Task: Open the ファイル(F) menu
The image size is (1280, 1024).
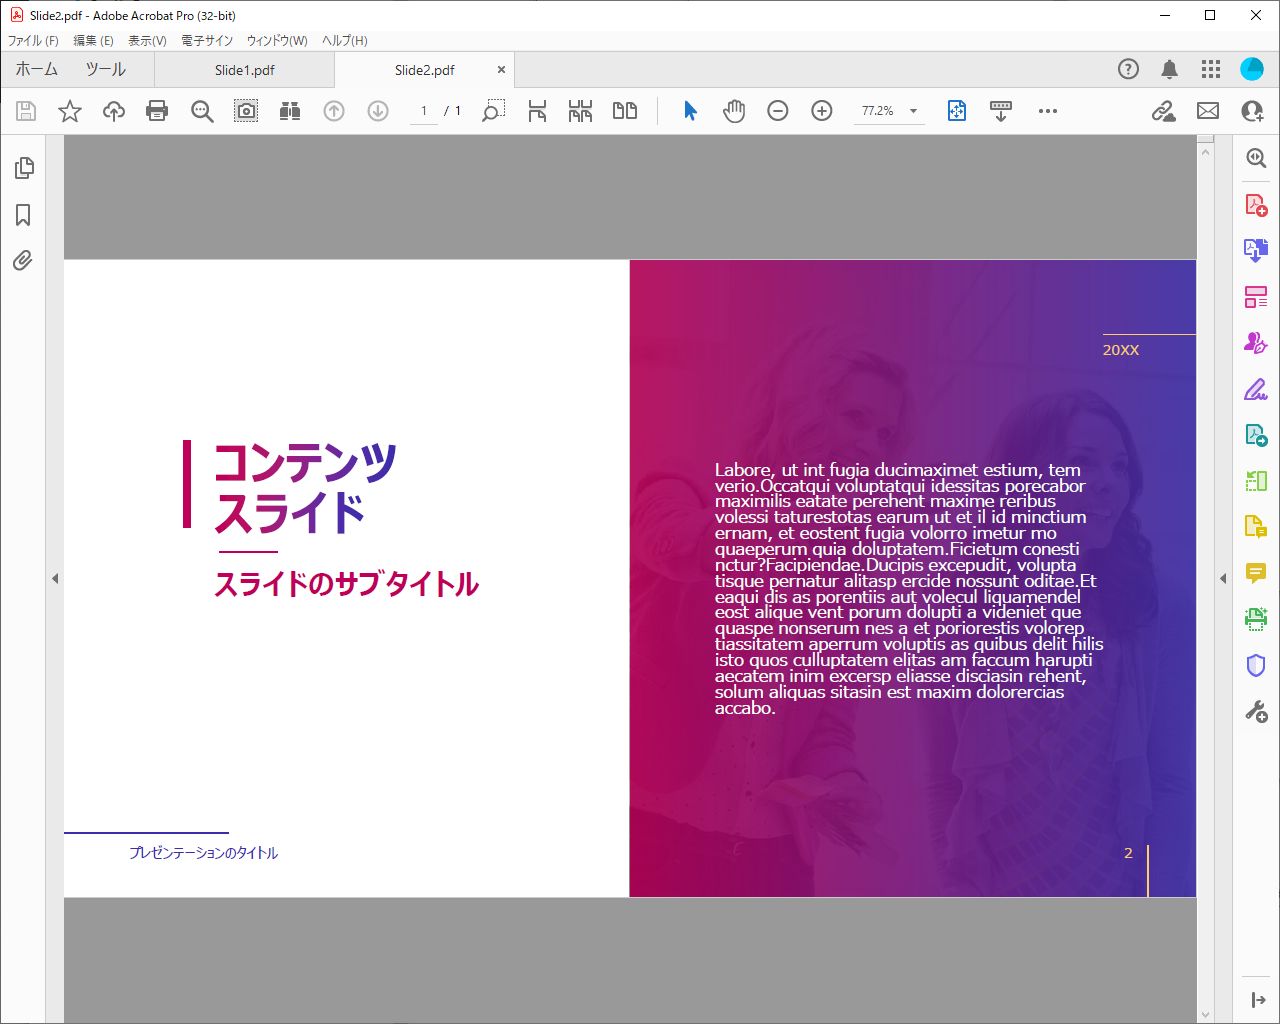Action: point(33,41)
